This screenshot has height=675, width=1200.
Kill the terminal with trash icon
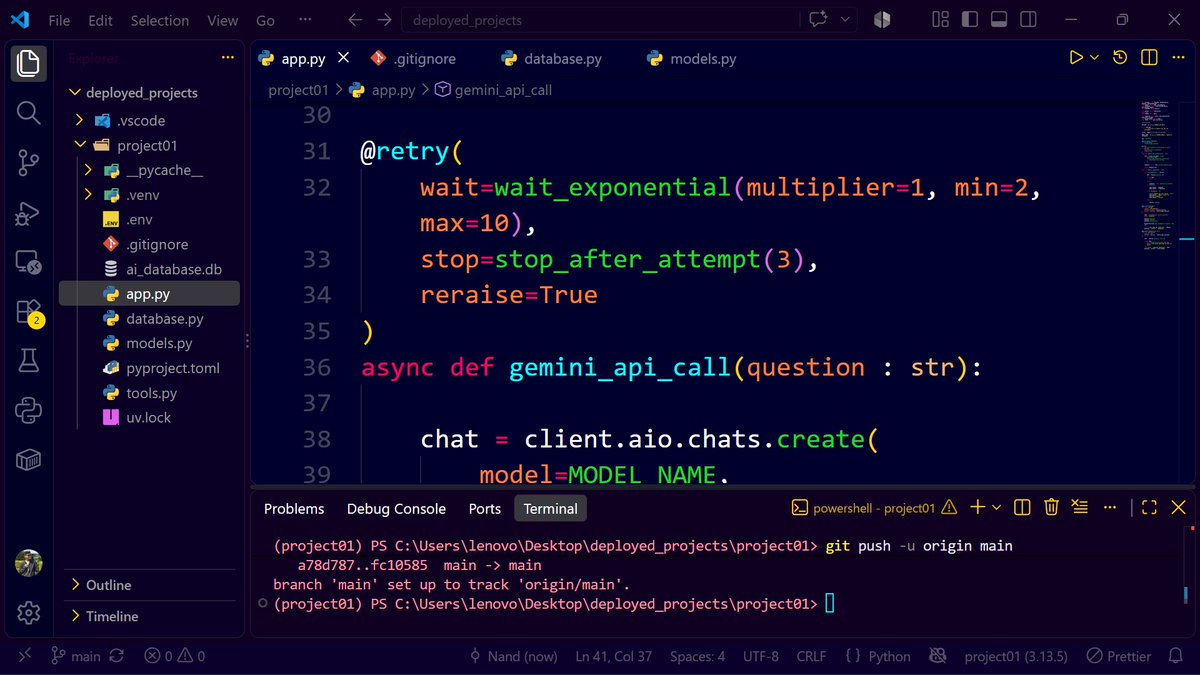(1051, 508)
